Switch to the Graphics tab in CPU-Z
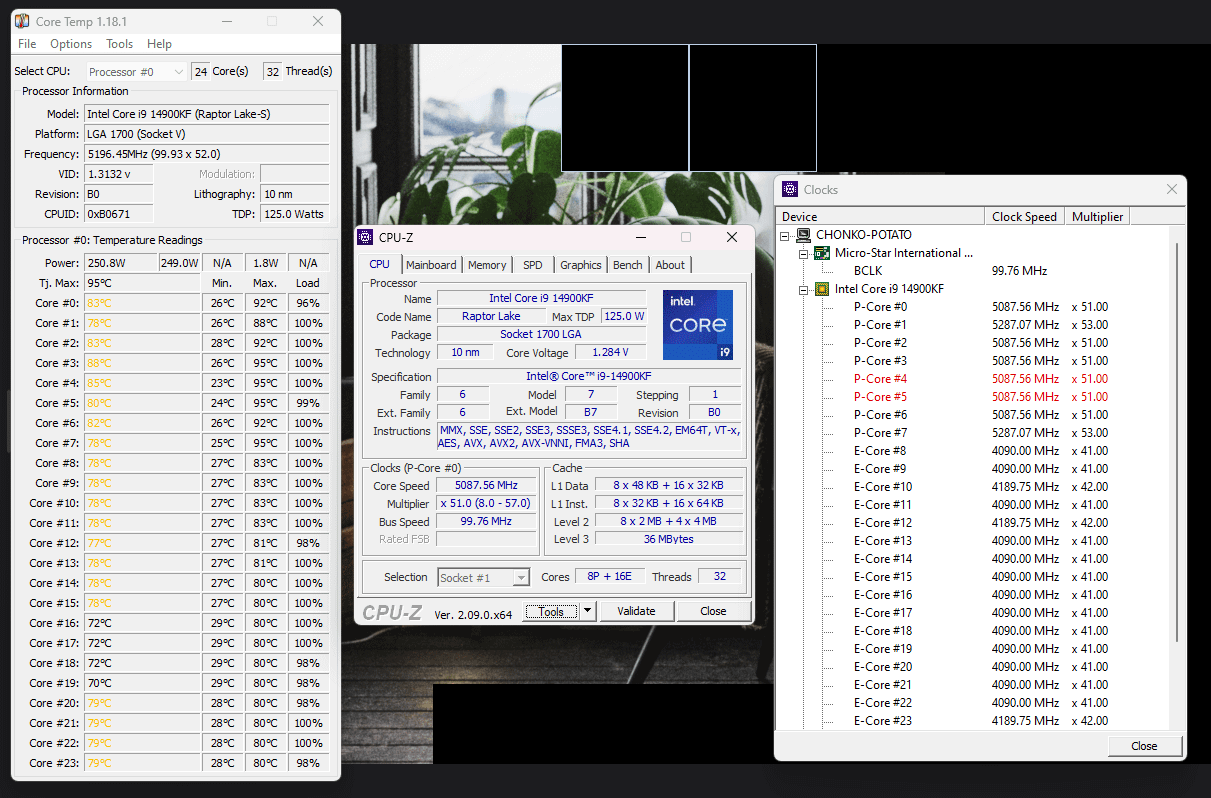 581,265
